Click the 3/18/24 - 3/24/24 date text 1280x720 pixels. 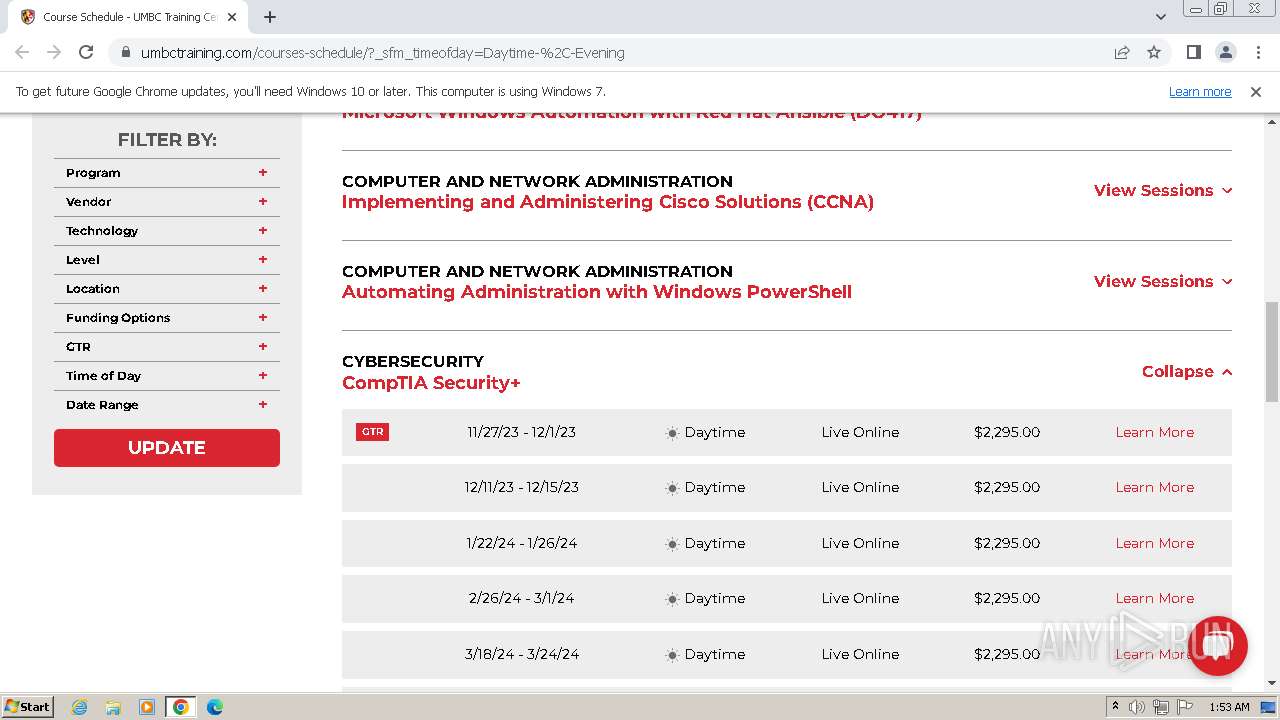(522, 654)
